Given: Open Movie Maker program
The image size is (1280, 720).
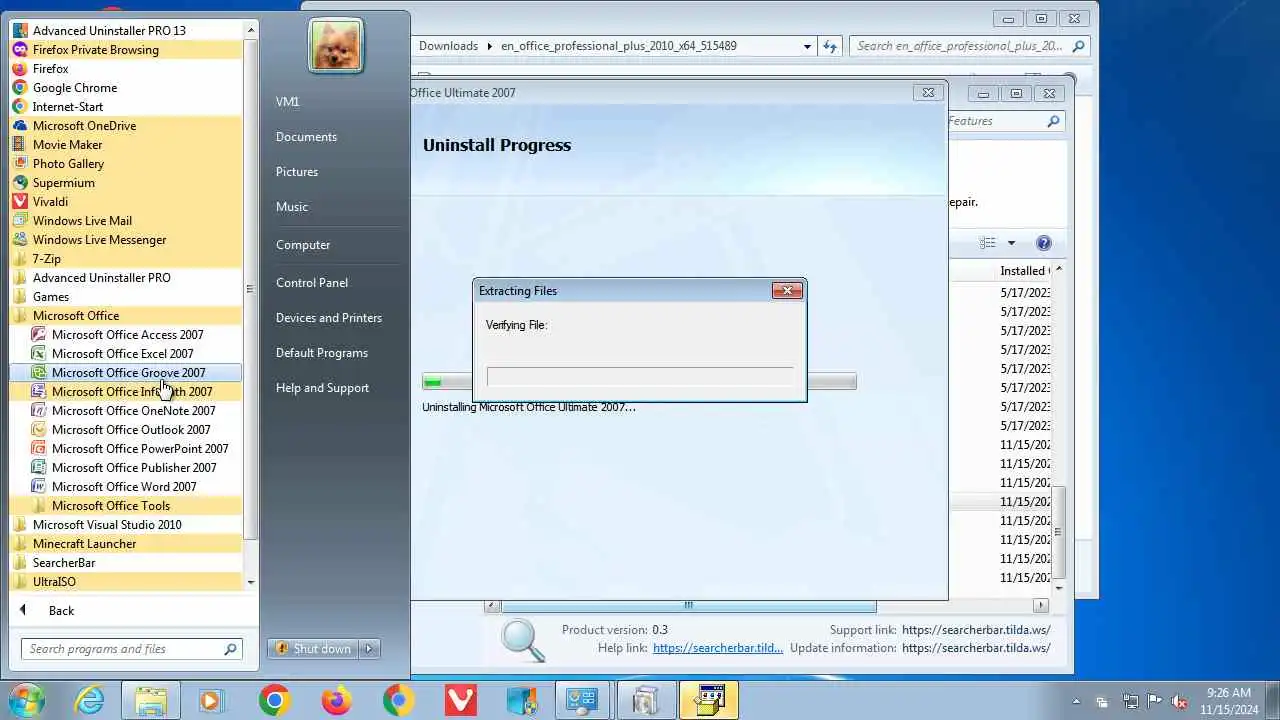Looking at the screenshot, I should [x=126, y=144].
